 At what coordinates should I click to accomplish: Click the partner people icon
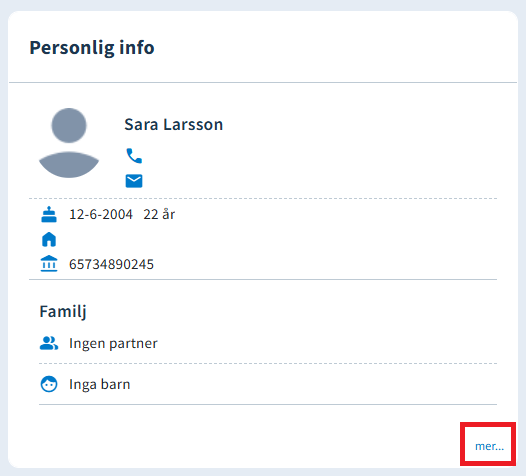tap(49, 343)
